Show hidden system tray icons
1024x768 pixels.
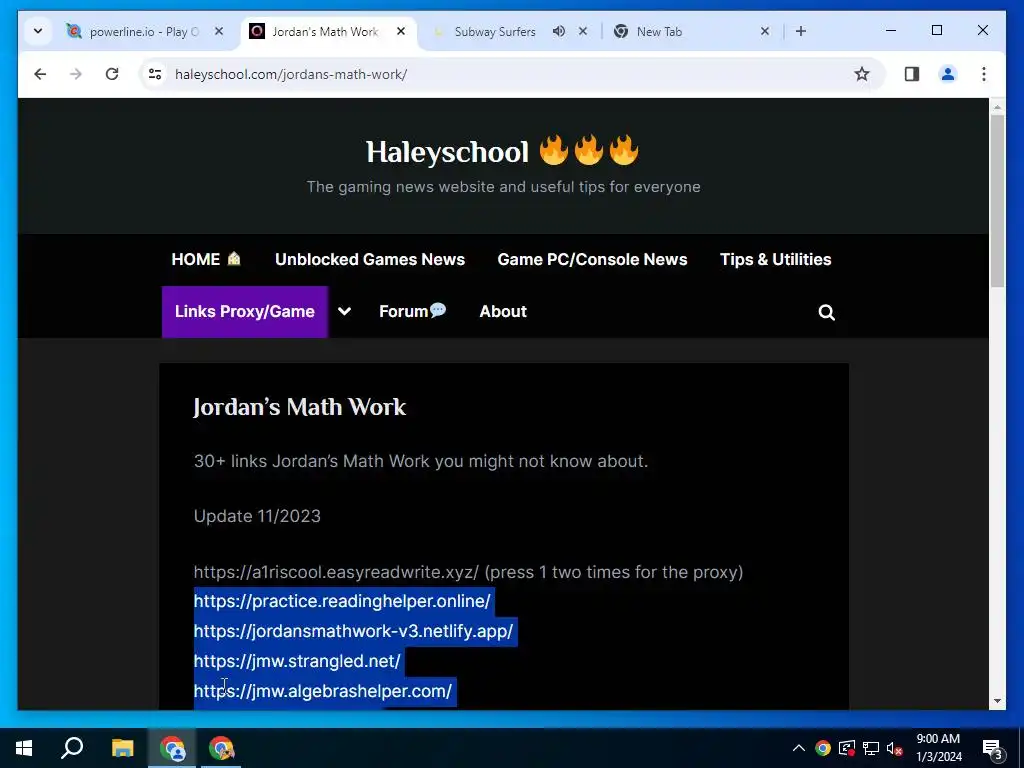[x=798, y=748]
